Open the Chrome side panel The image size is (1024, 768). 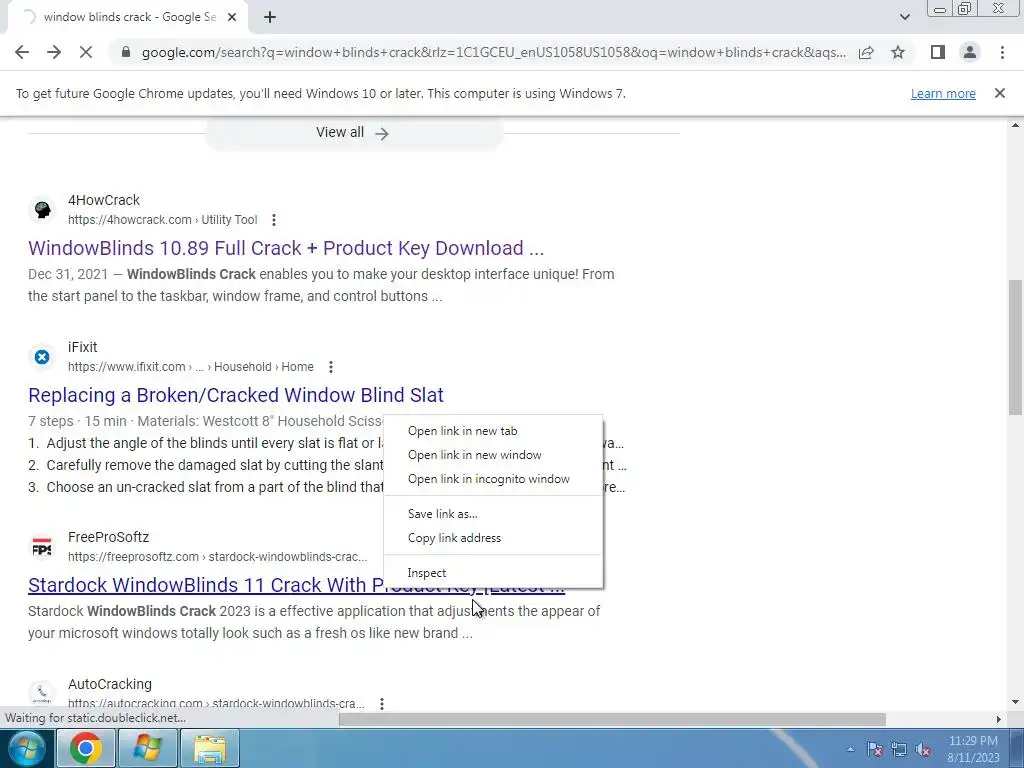938,52
